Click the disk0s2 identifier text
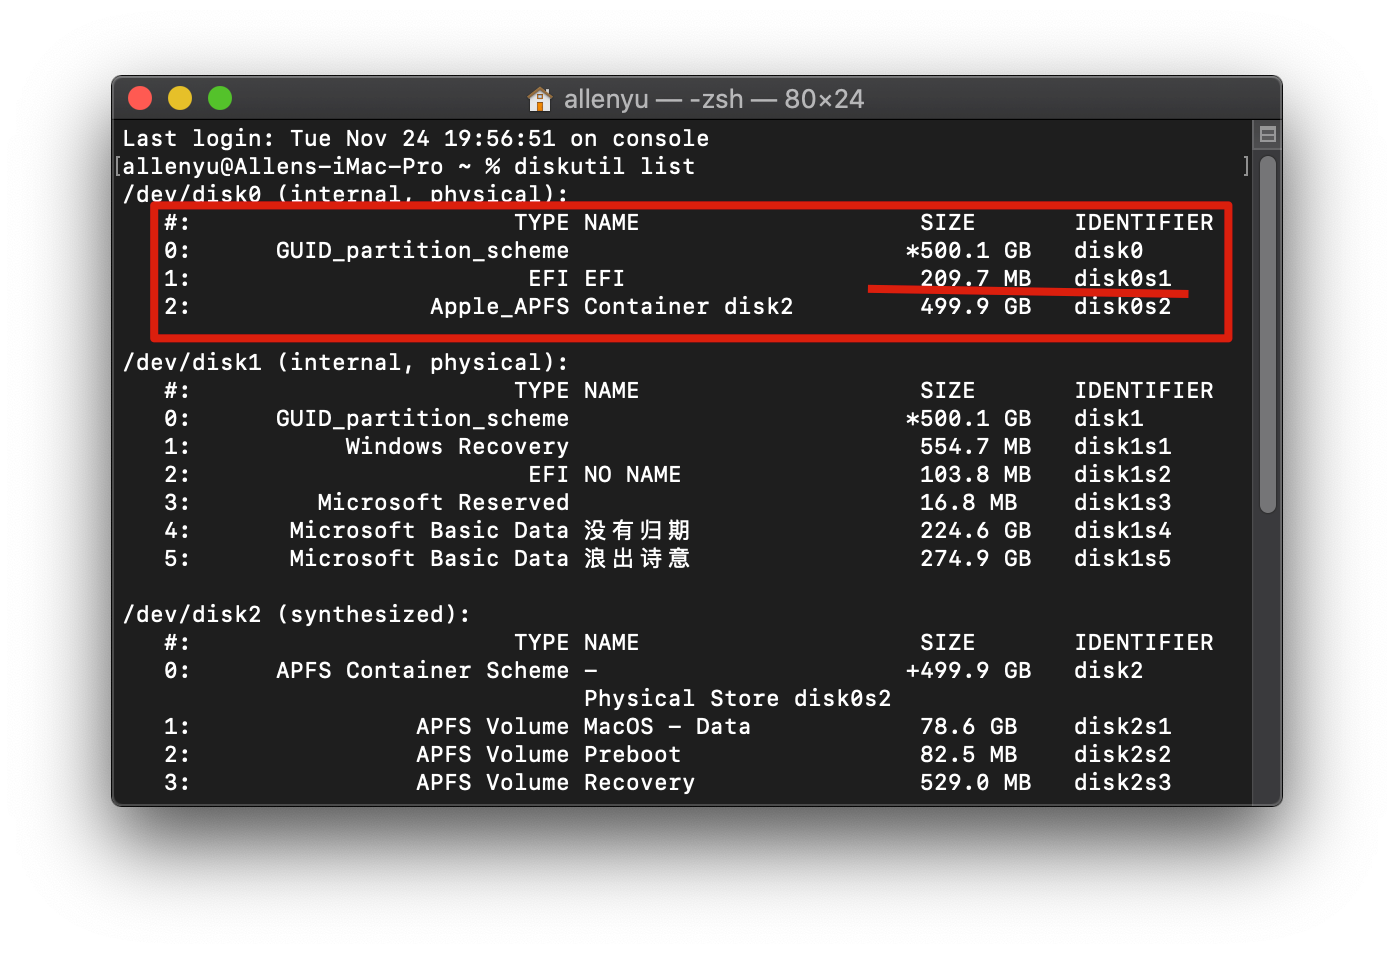 pyautogui.click(x=1122, y=307)
